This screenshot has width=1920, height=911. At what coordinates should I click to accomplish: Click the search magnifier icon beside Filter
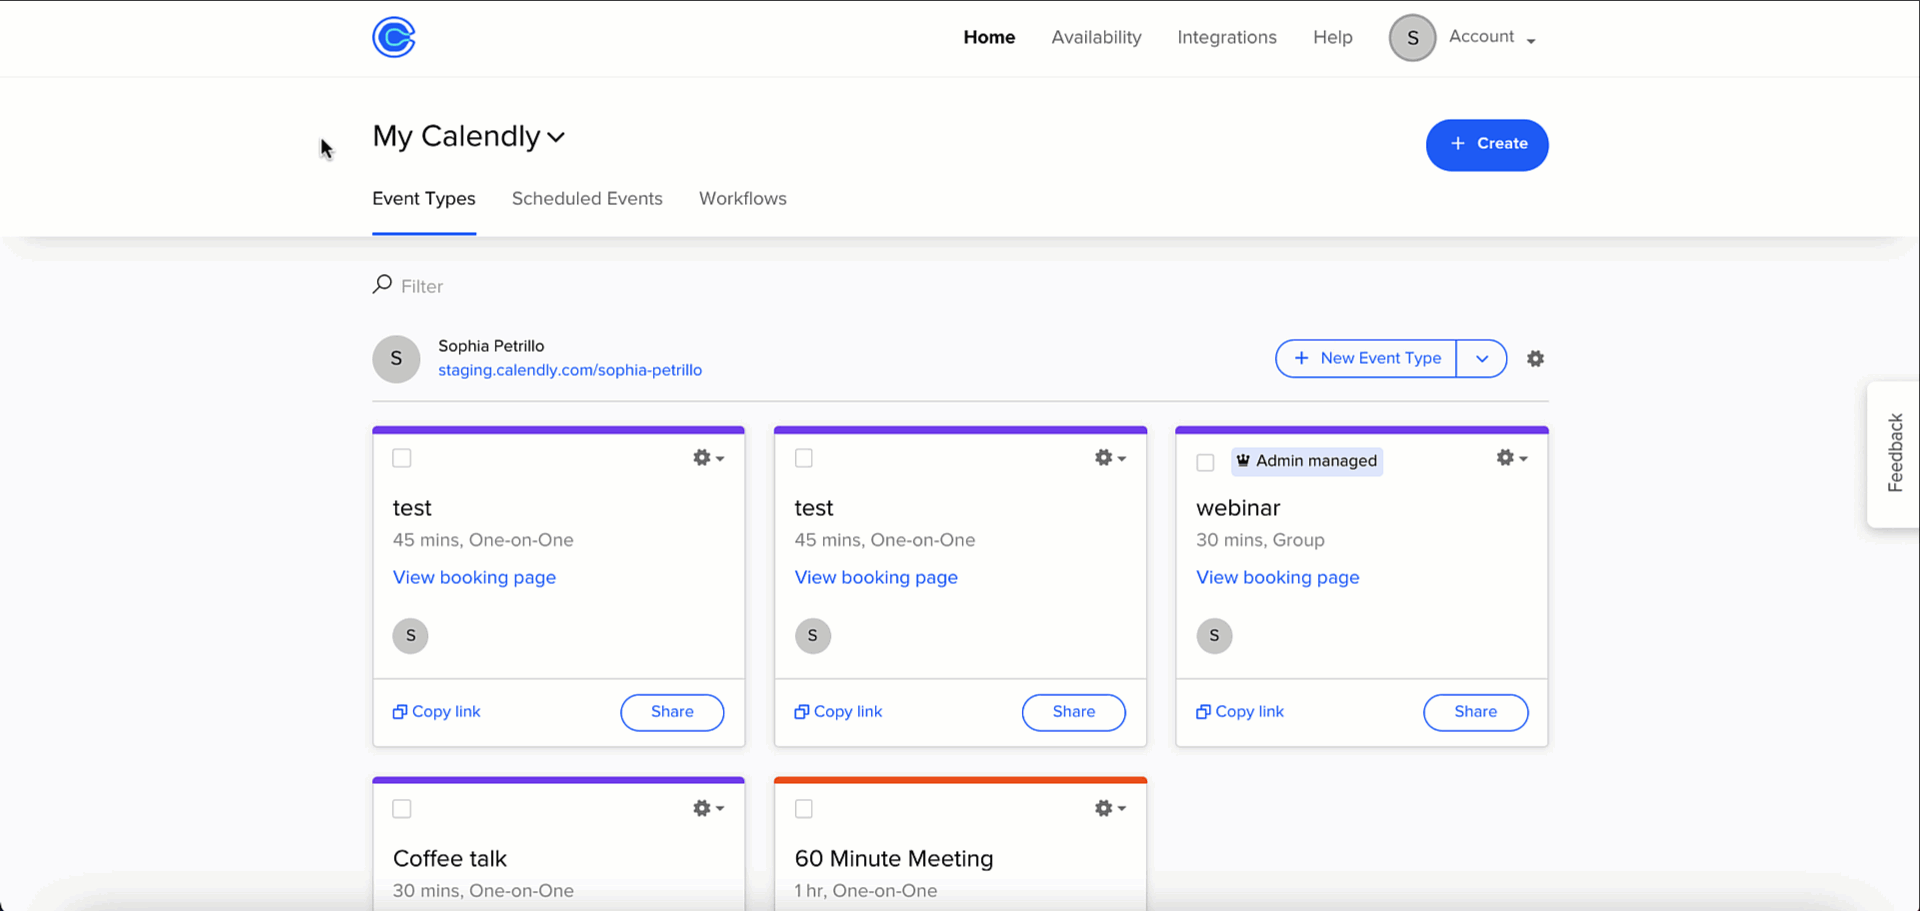coord(382,285)
